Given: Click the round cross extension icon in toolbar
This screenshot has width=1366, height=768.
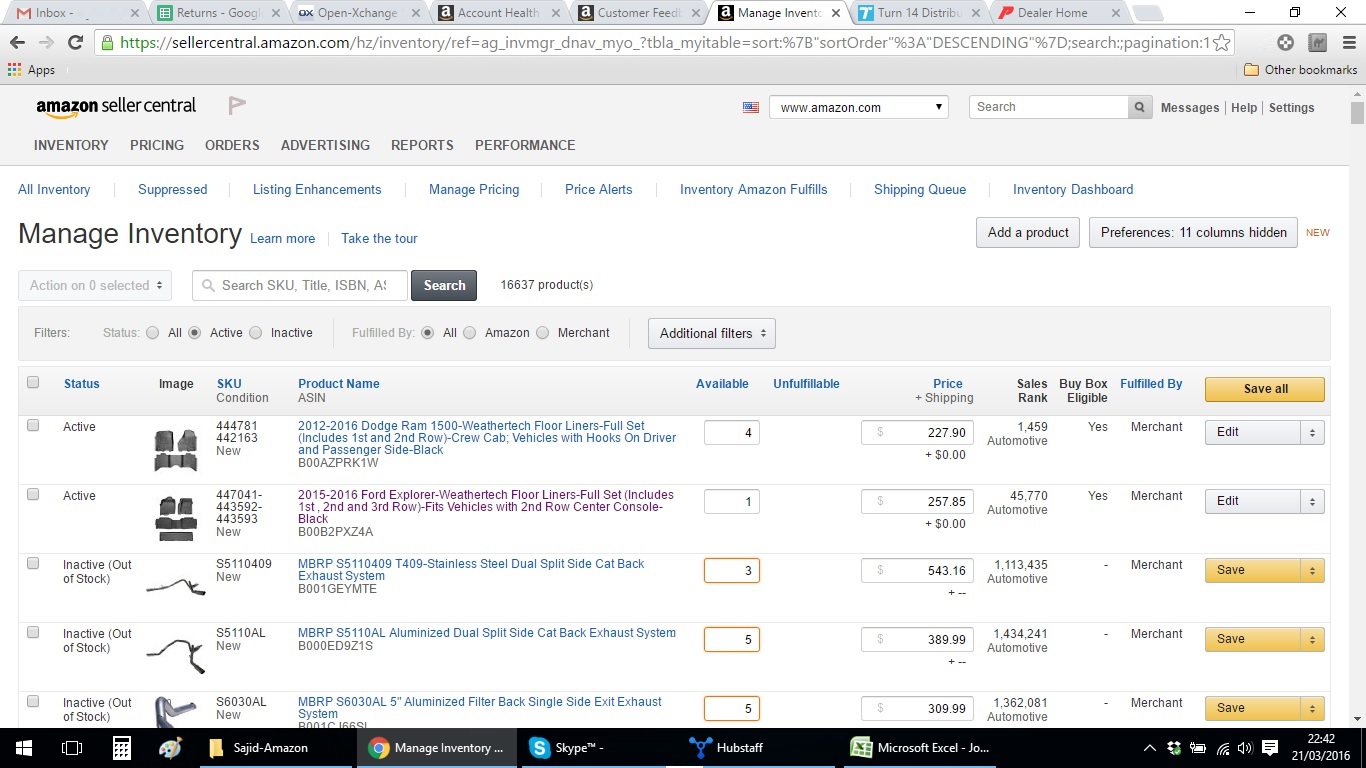Looking at the screenshot, I should [x=1286, y=43].
